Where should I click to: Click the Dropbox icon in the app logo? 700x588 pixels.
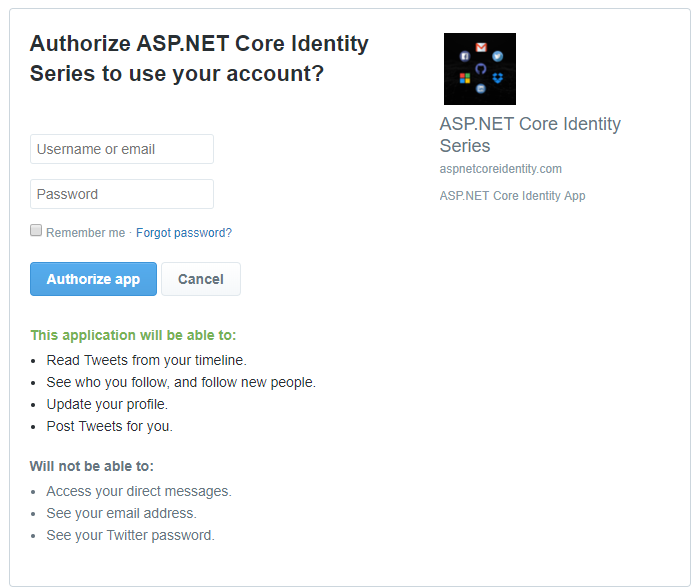(x=497, y=78)
